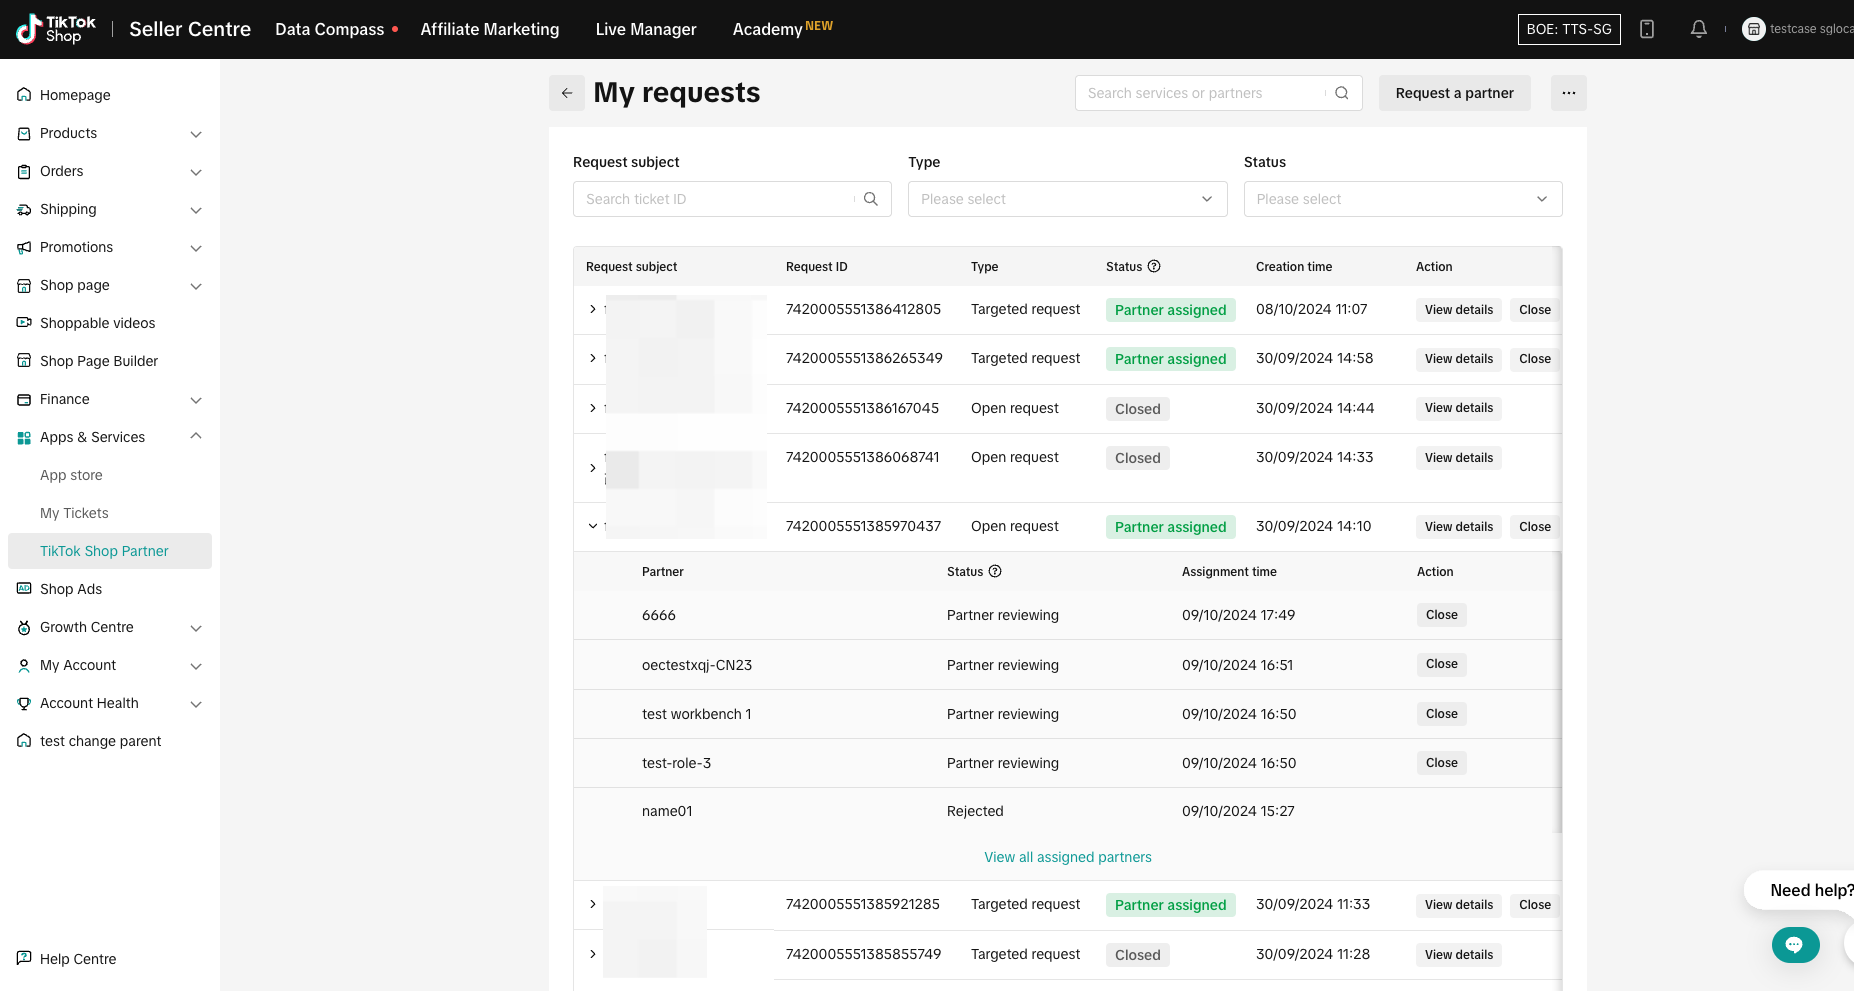This screenshot has width=1854, height=991.
Task: Click the mobile device icon in header
Action: 1647,29
